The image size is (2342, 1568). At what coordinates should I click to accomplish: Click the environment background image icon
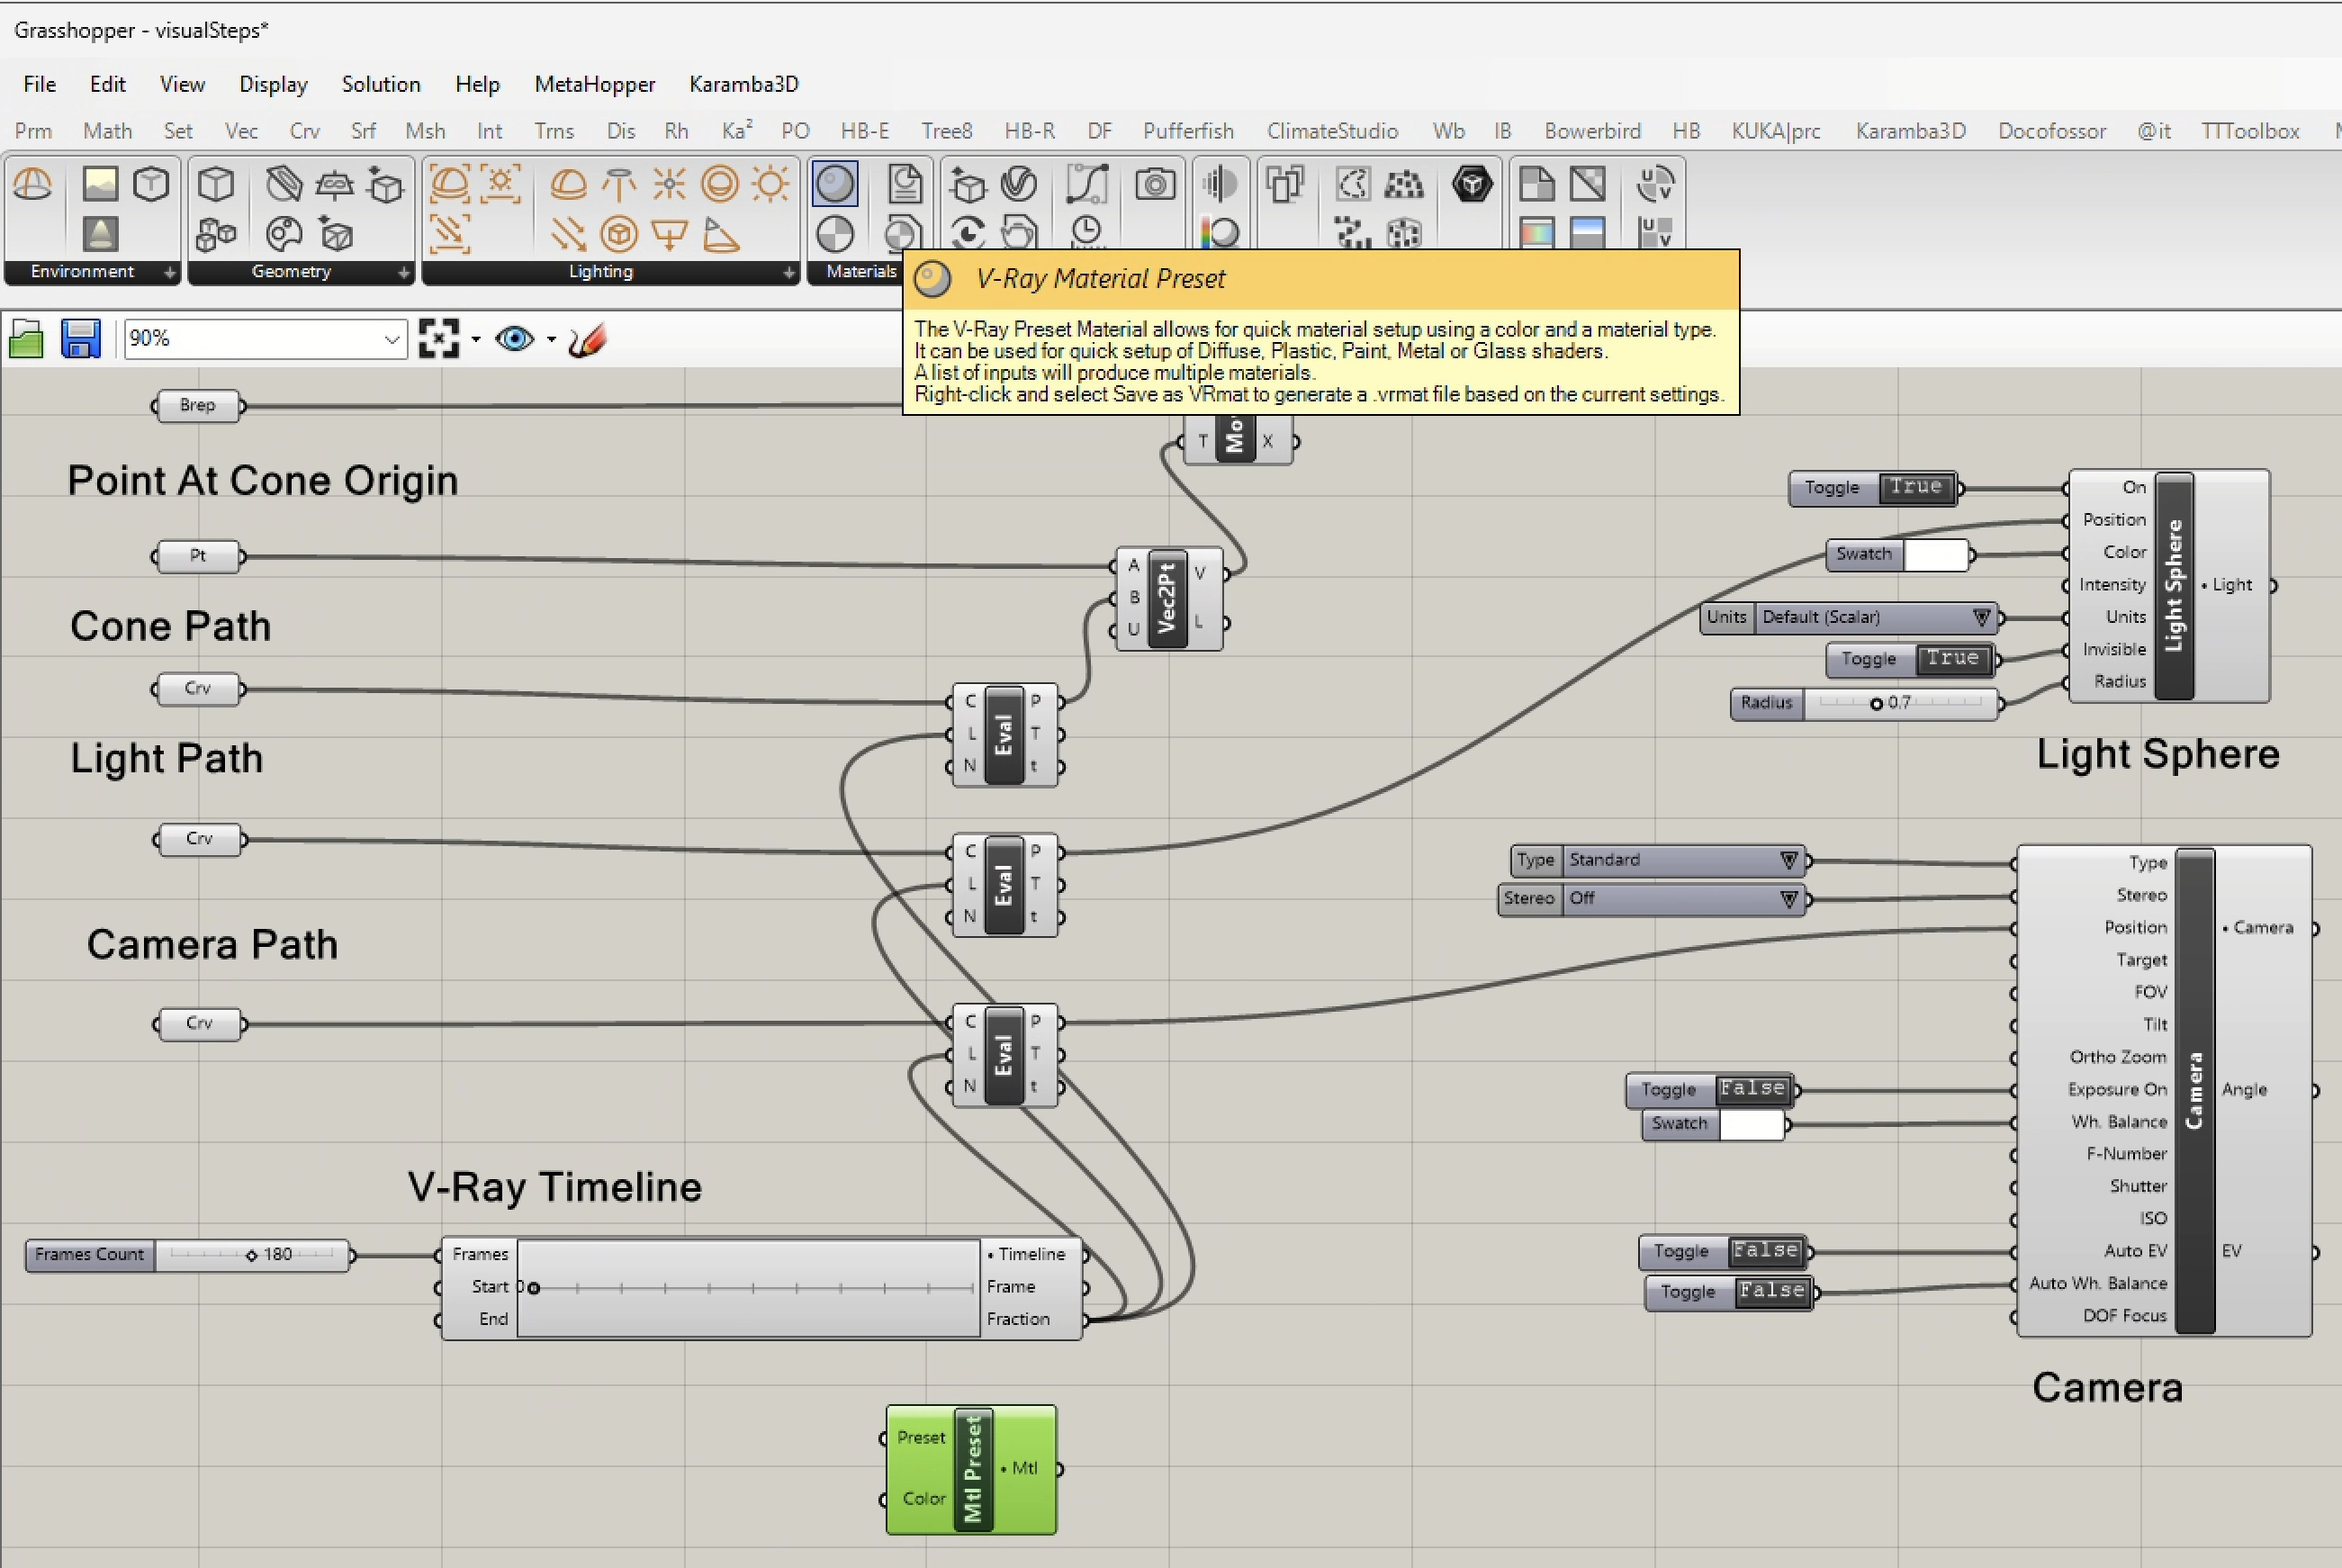tap(100, 184)
